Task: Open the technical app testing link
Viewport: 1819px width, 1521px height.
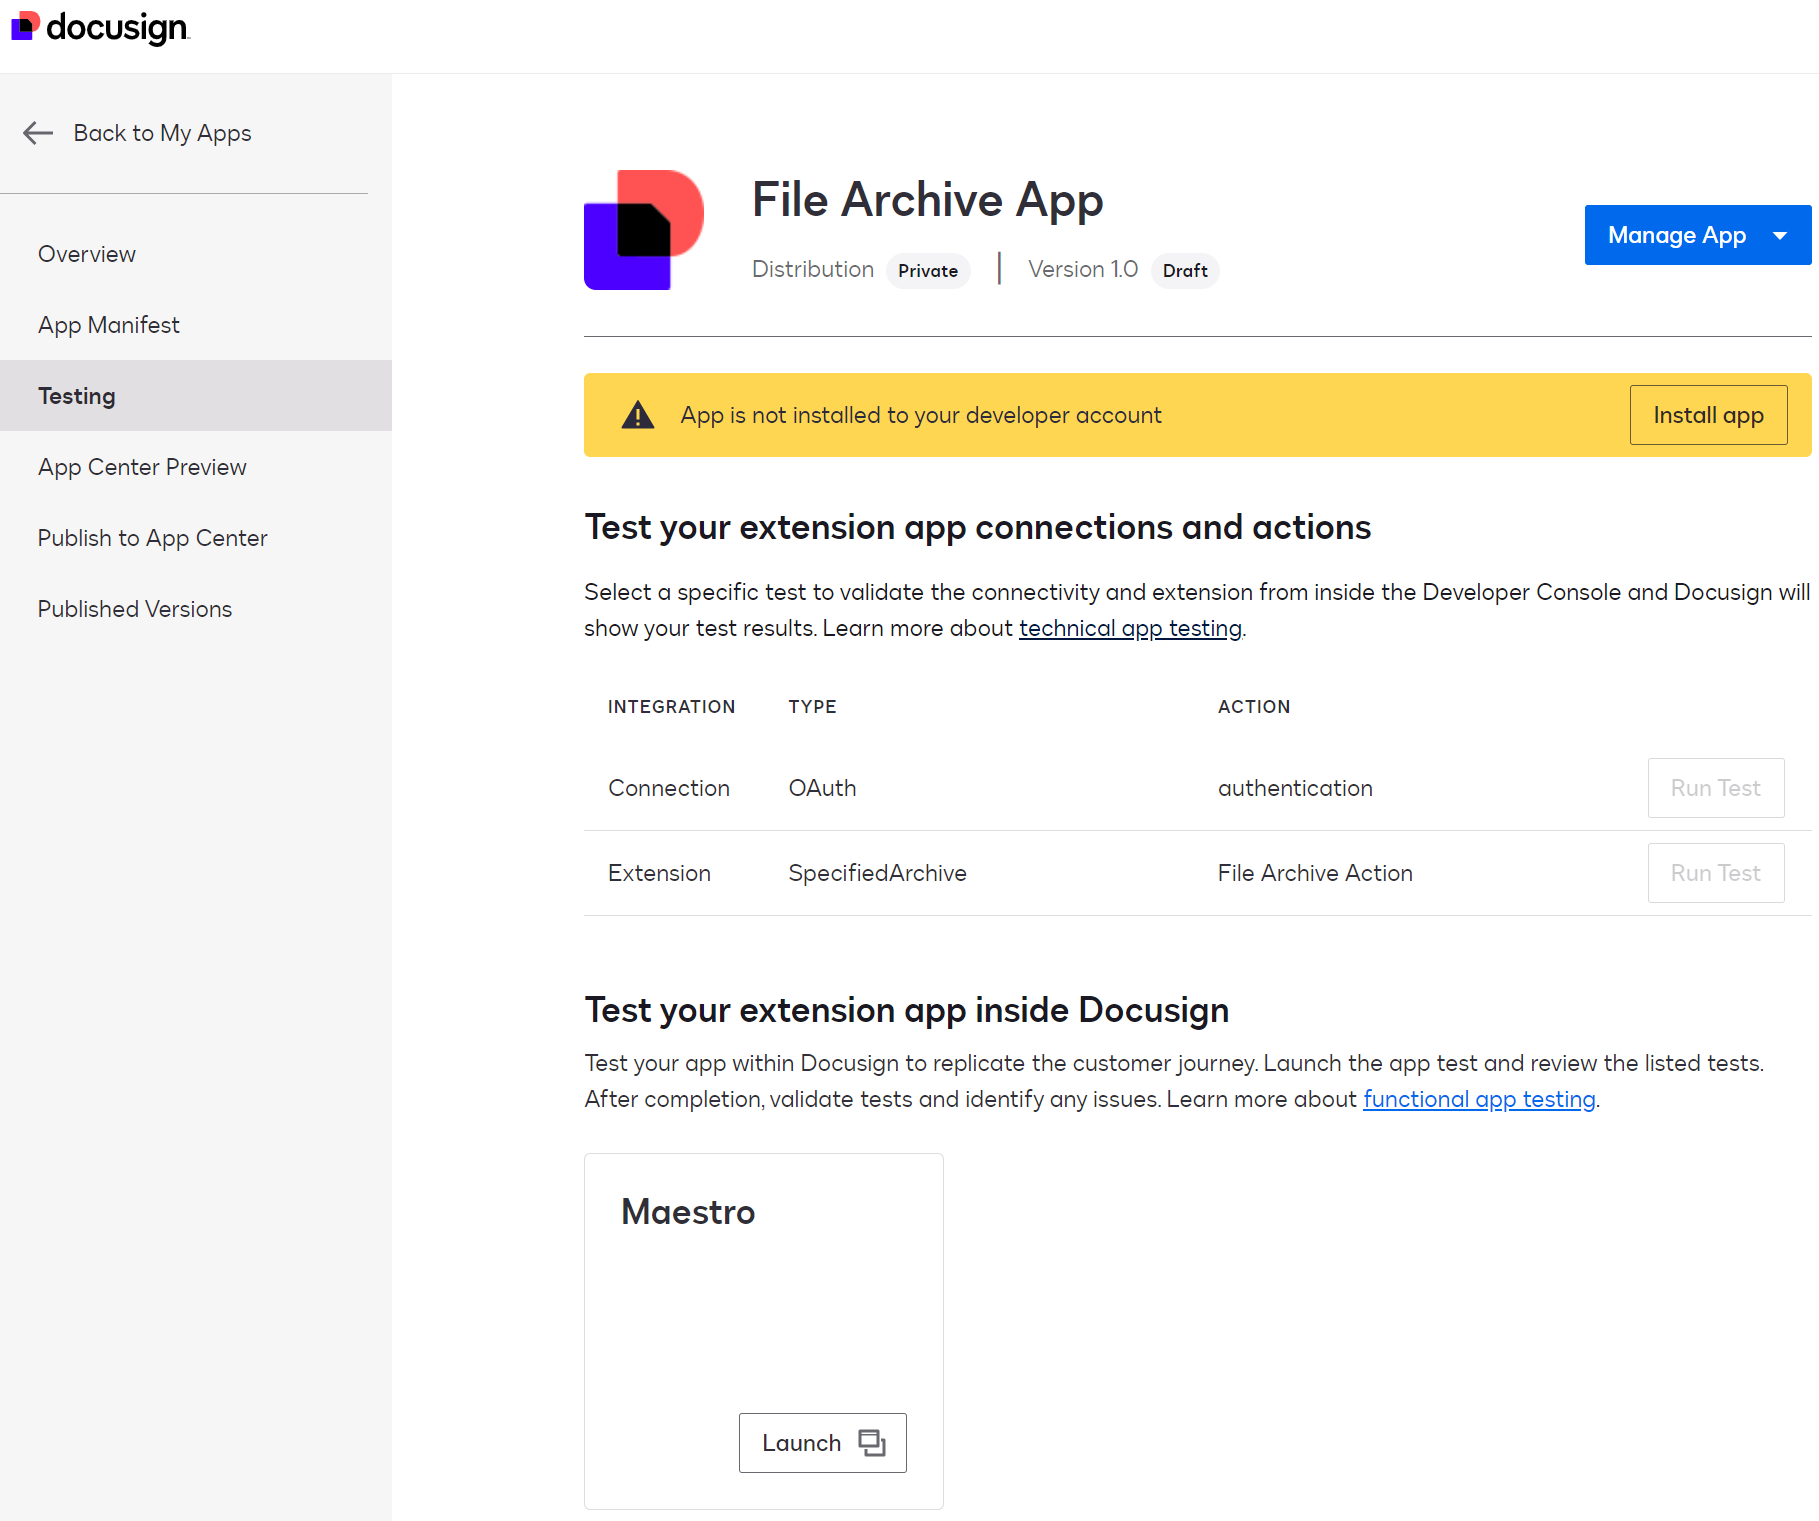Action: 1130,628
